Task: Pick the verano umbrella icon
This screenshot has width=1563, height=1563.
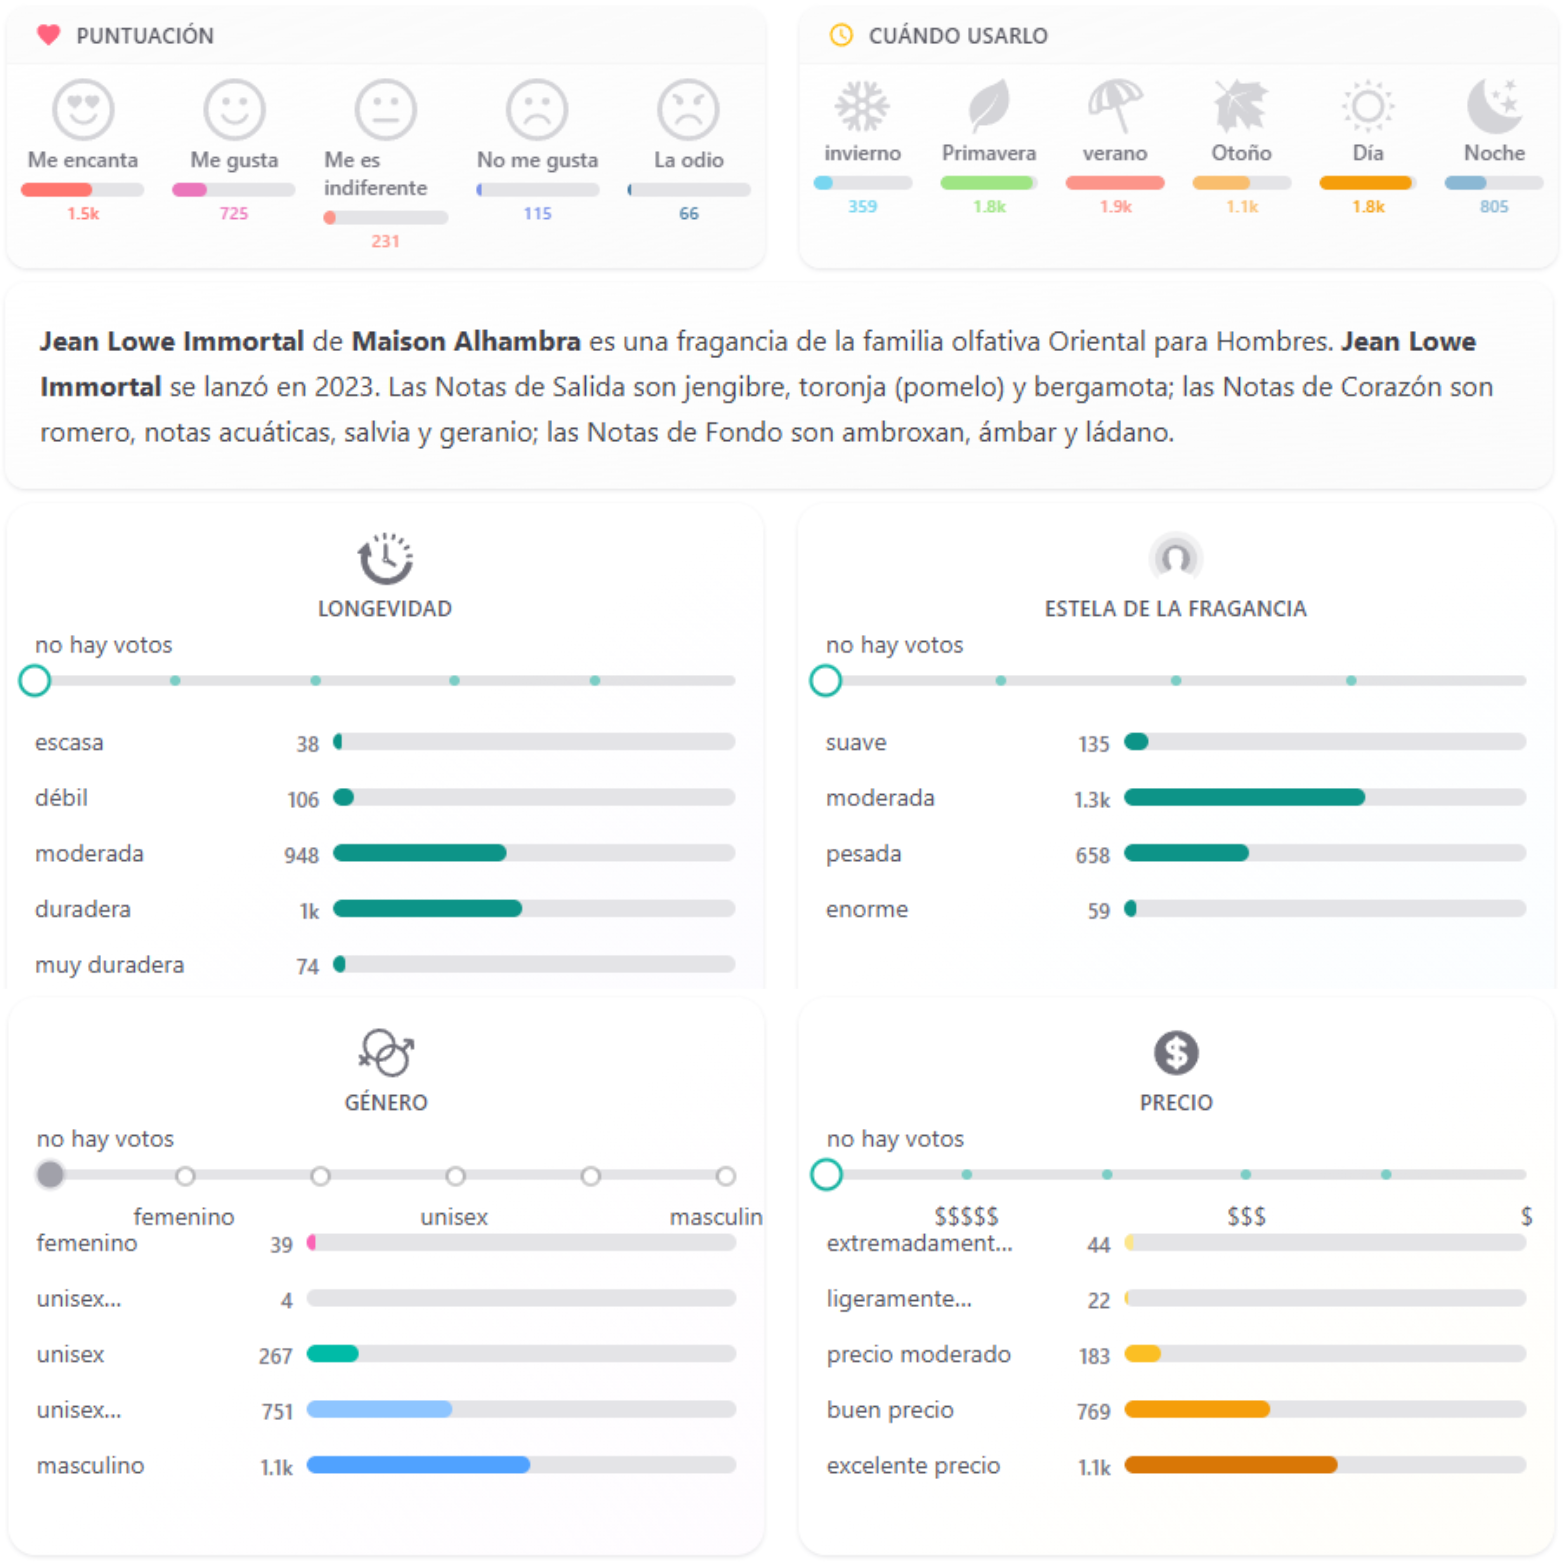Action: [x=1115, y=106]
